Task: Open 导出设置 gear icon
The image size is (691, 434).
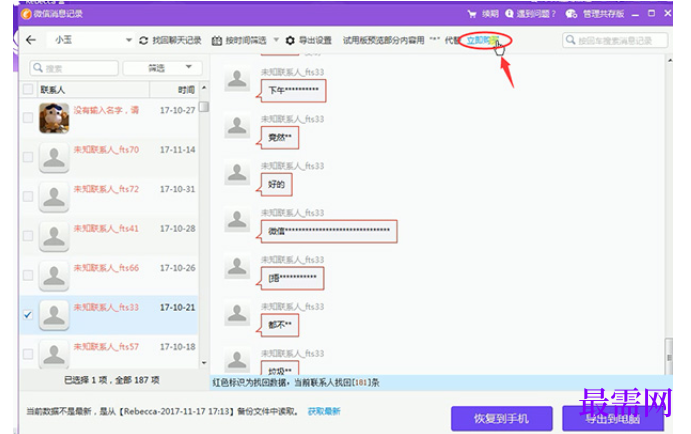Action: pyautogui.click(x=290, y=41)
